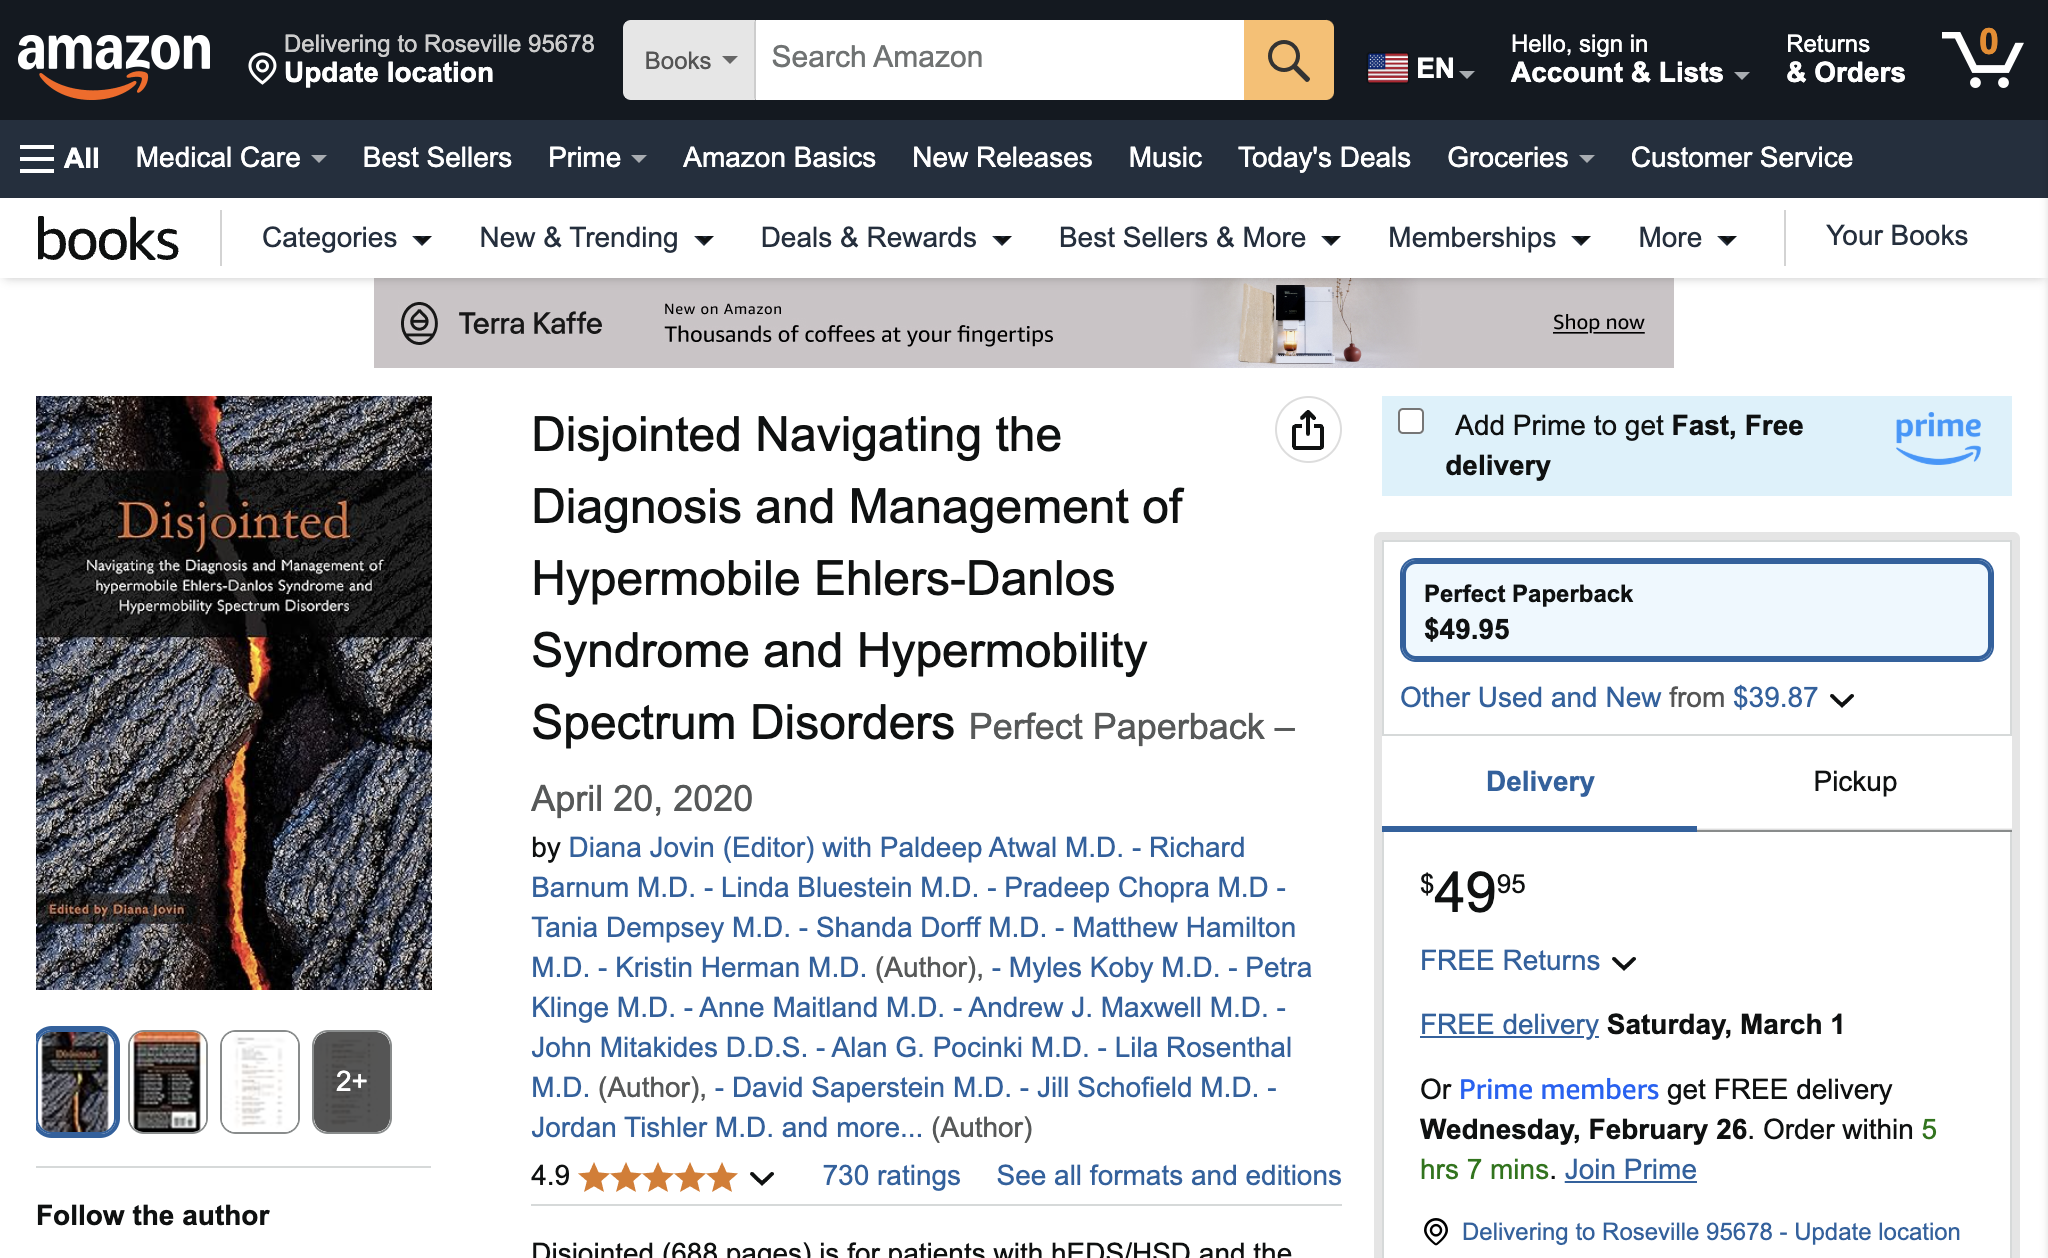Viewport: 2048px width, 1258px height.
Task: Open the 730 ratings link
Action: pos(891,1176)
